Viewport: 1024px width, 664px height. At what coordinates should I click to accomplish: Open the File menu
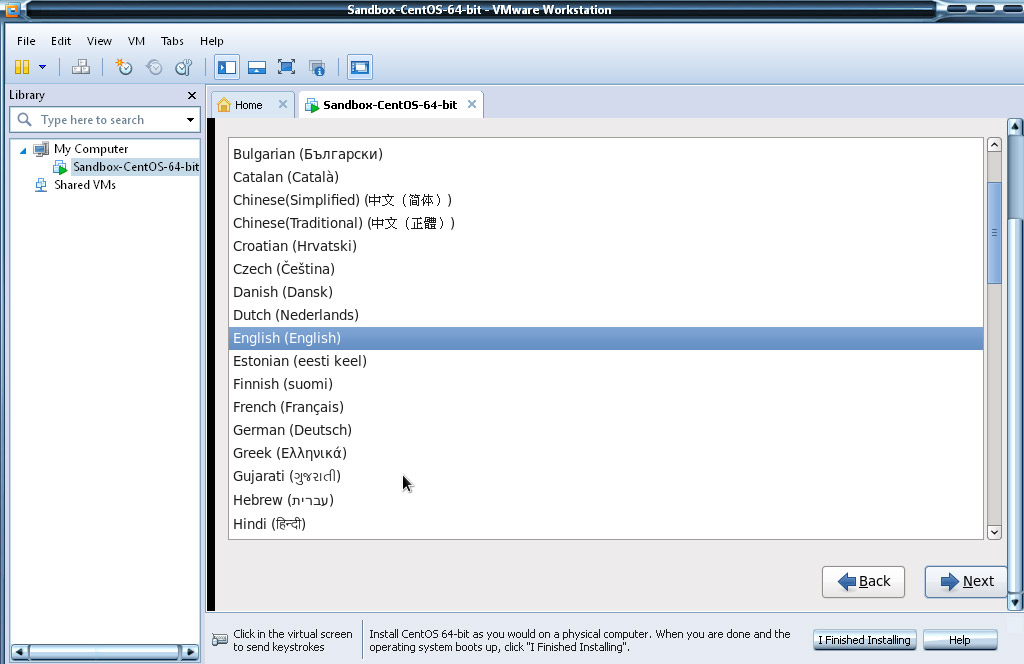[26, 41]
